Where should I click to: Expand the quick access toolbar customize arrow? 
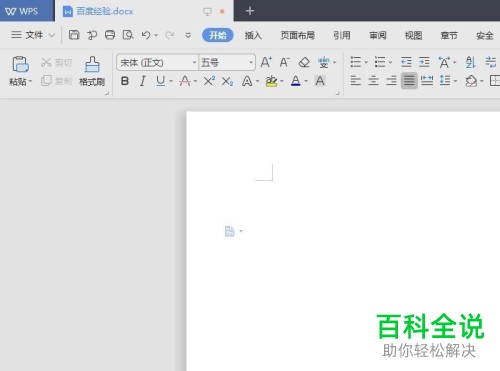(188, 35)
